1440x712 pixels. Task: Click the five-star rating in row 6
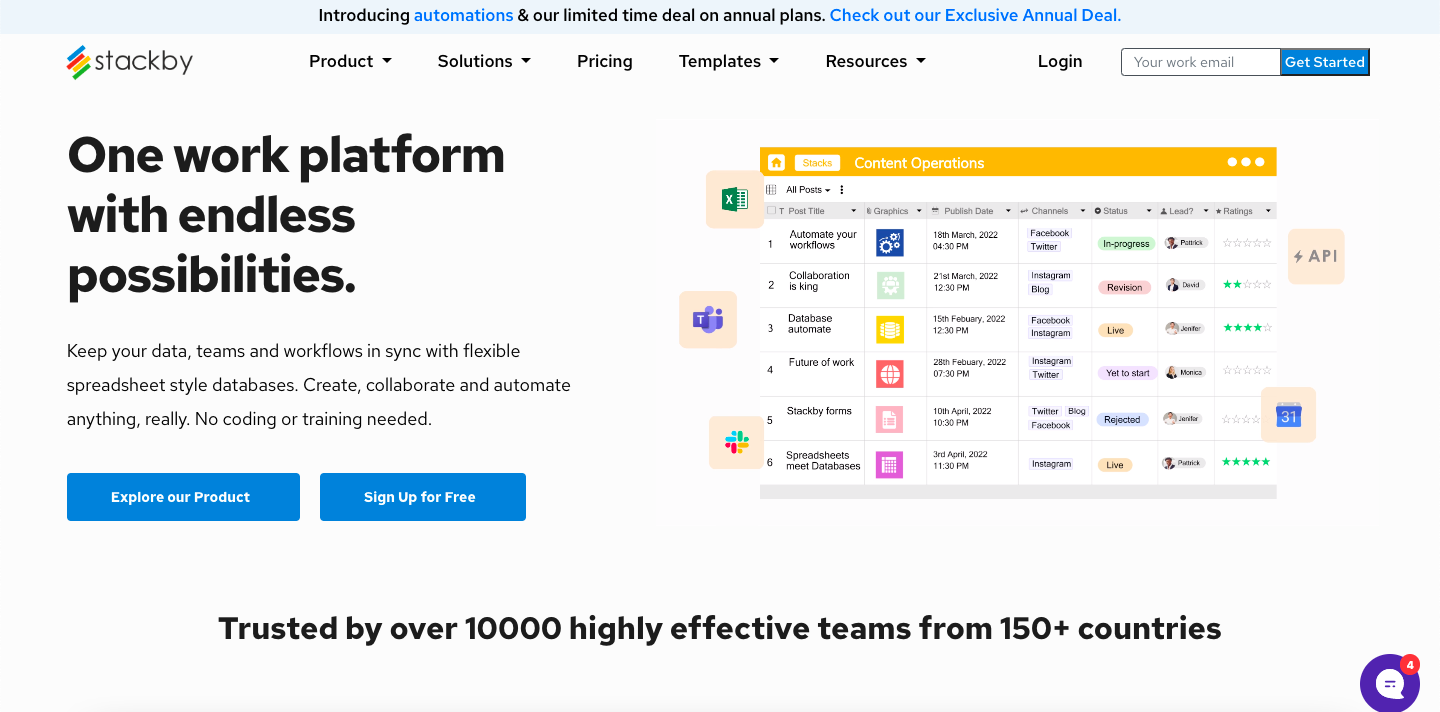[x=1247, y=462]
